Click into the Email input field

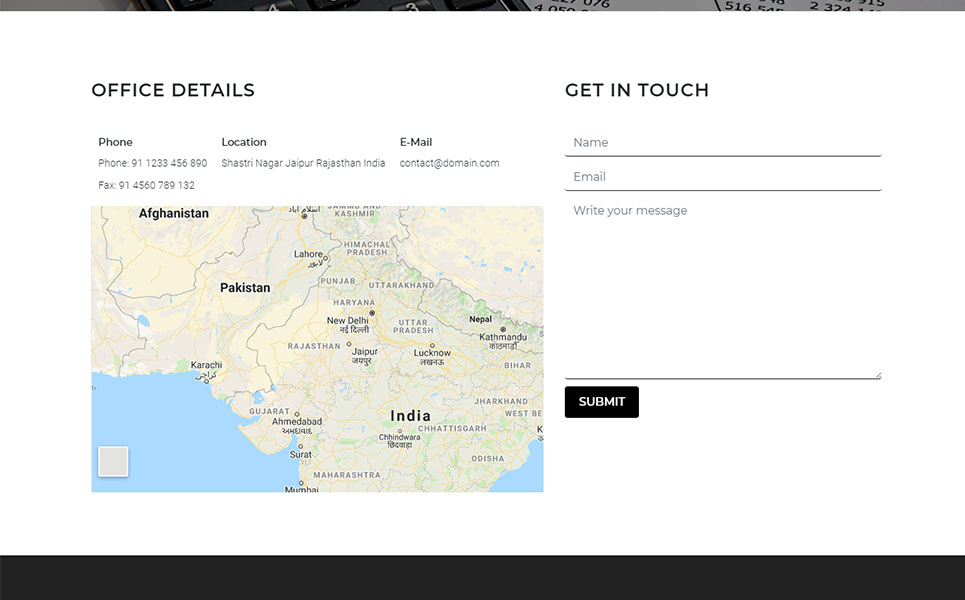click(x=722, y=177)
